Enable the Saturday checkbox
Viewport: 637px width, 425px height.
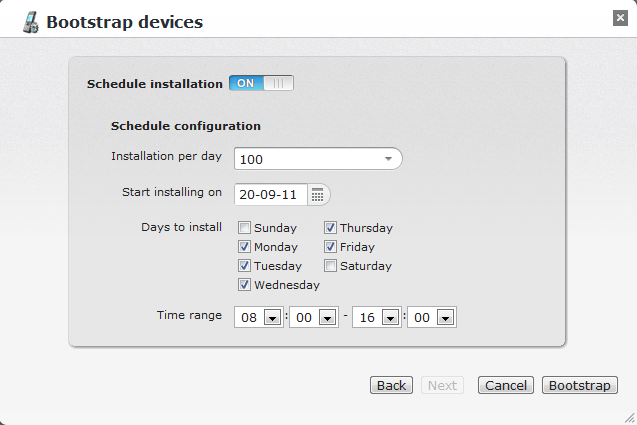click(x=331, y=266)
